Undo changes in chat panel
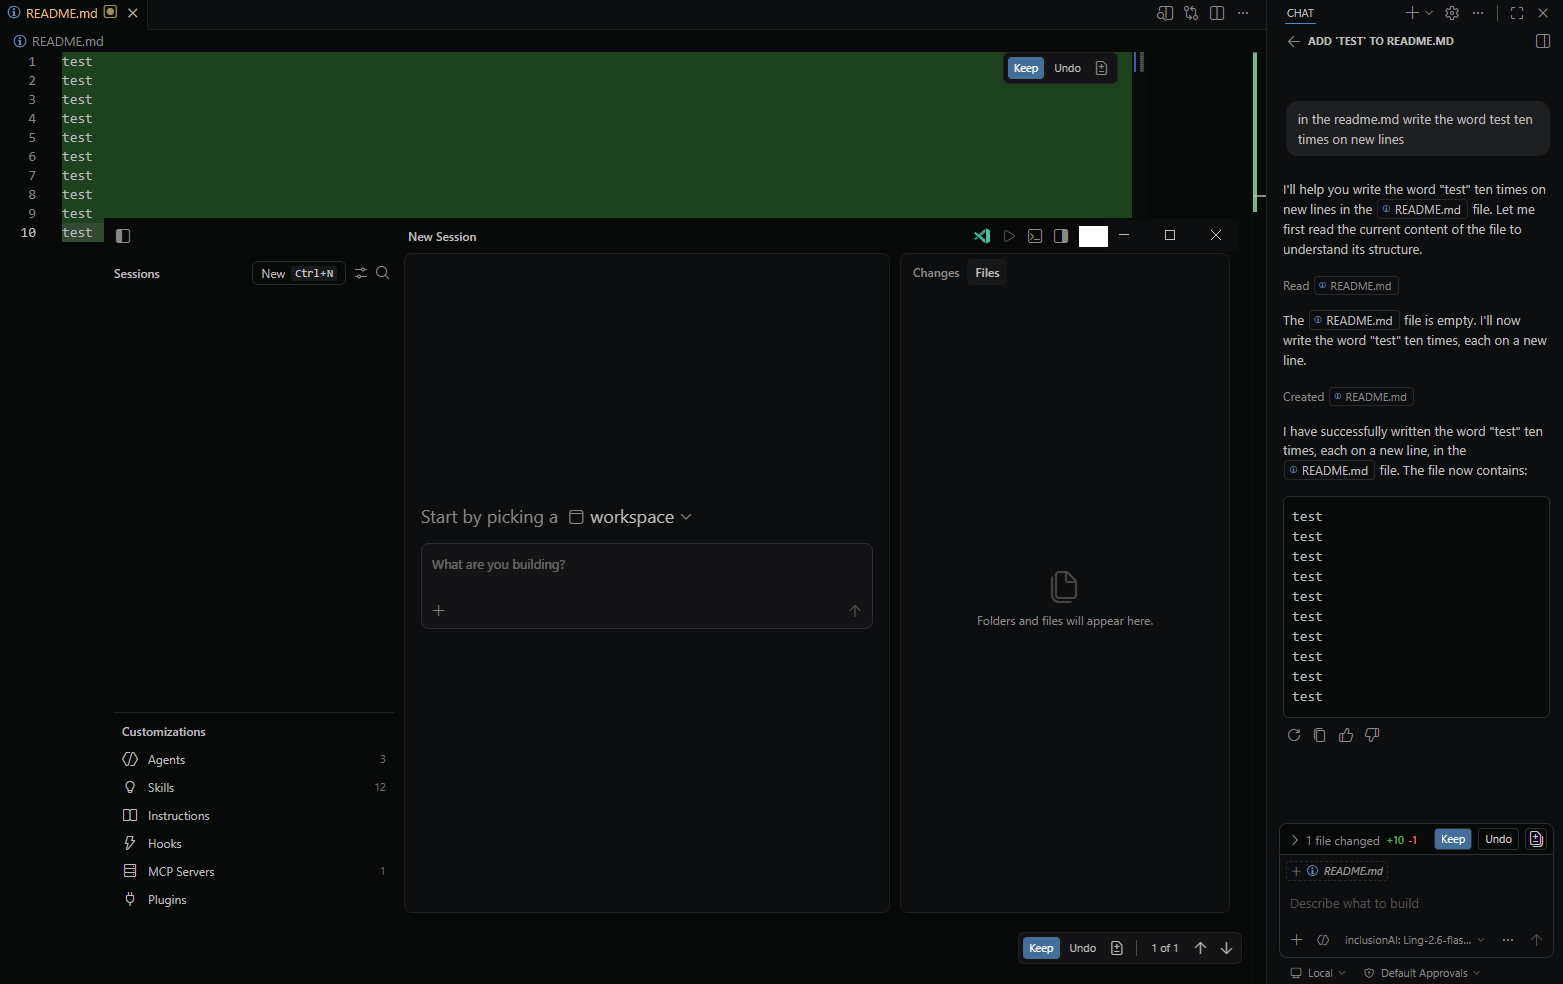The height and width of the screenshot is (984, 1563). tap(1498, 839)
